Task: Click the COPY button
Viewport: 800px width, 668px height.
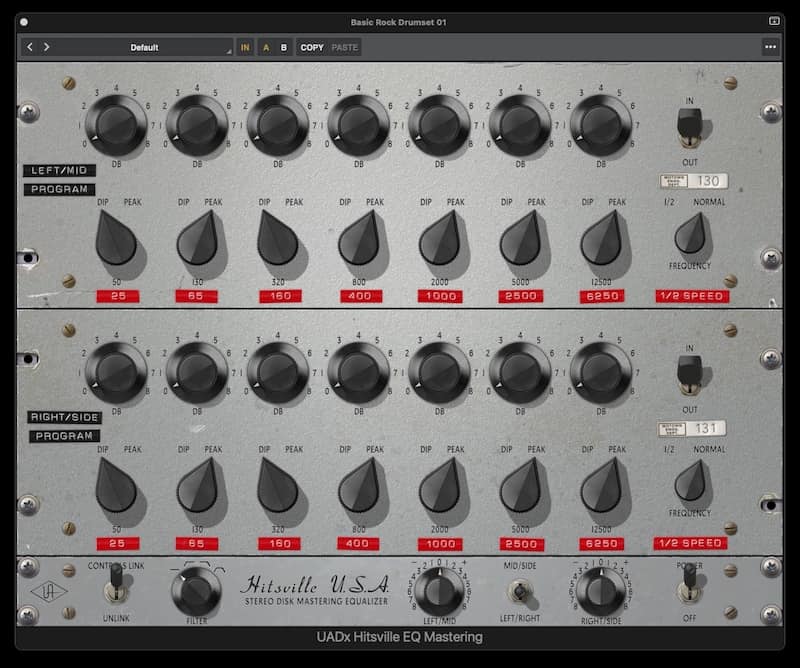Action: 312,47
